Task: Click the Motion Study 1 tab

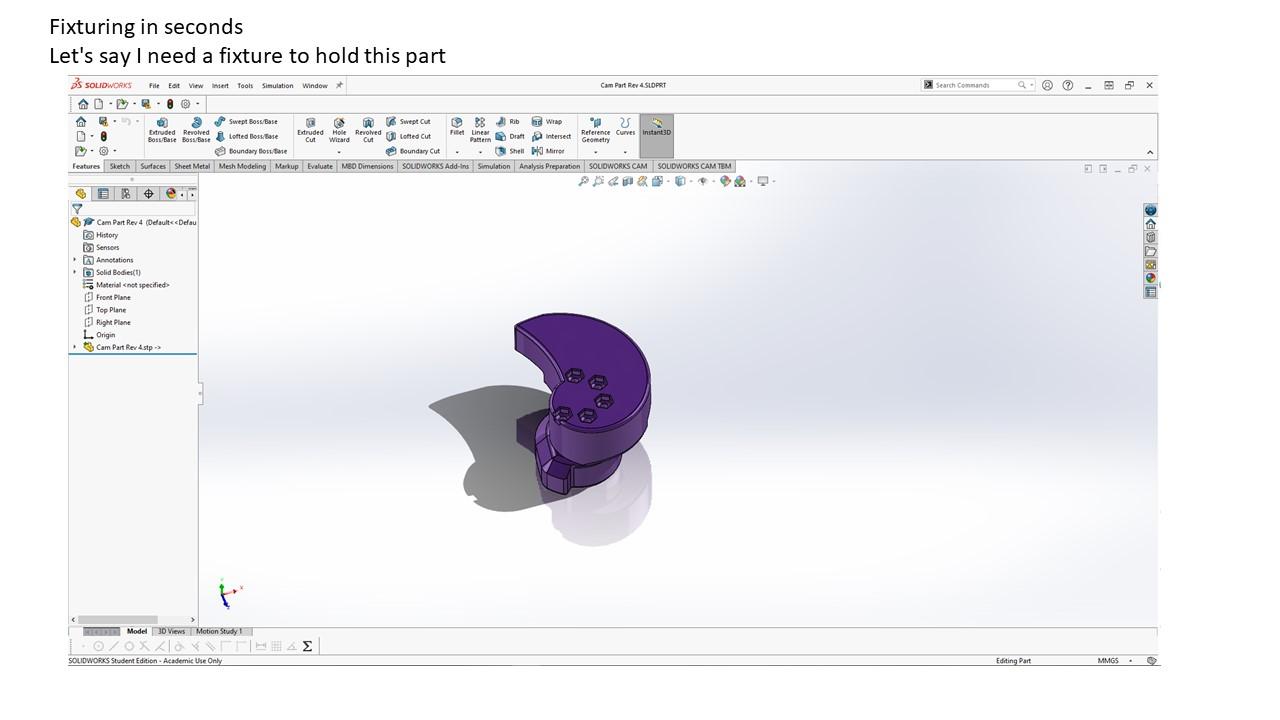Action: click(219, 631)
